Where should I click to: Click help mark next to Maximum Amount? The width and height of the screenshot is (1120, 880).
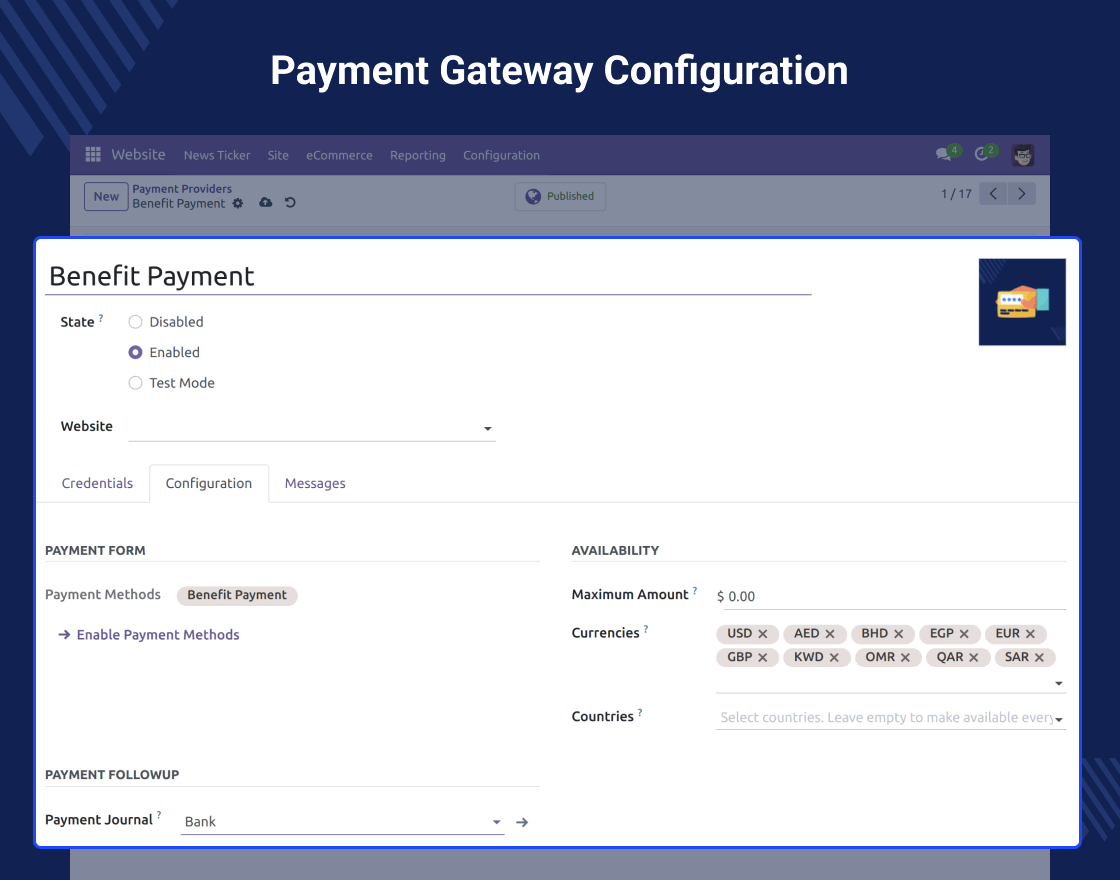(695, 591)
